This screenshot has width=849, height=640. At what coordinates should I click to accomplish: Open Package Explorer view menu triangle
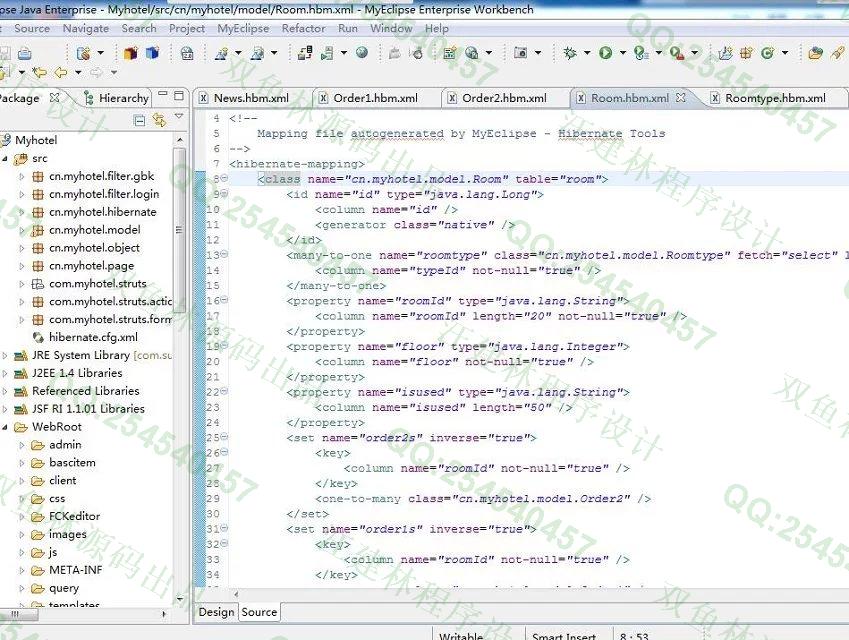click(x=179, y=116)
